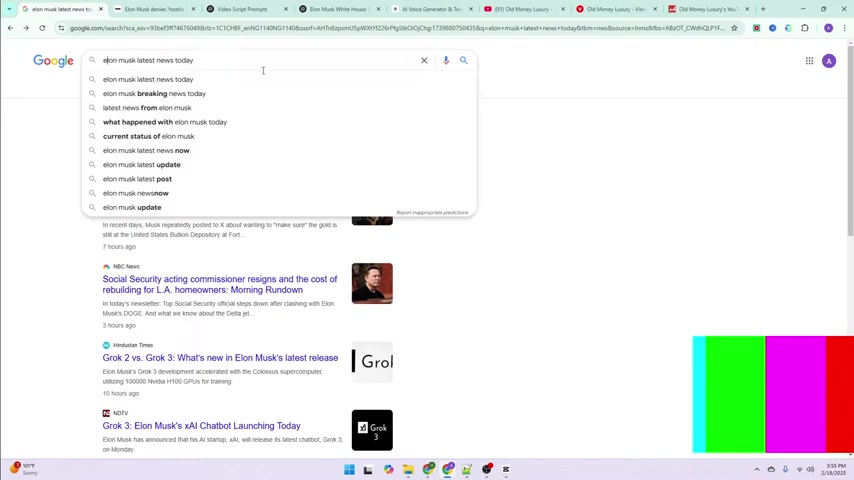Report inappropriate predictions link

(x=432, y=212)
